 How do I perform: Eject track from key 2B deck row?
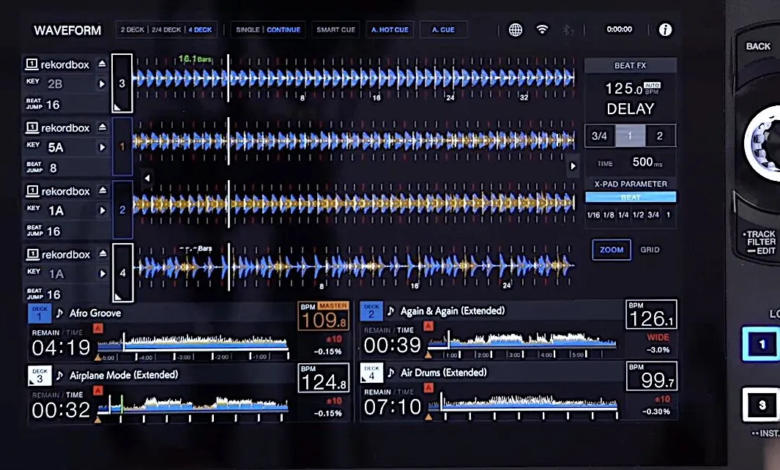(102, 64)
